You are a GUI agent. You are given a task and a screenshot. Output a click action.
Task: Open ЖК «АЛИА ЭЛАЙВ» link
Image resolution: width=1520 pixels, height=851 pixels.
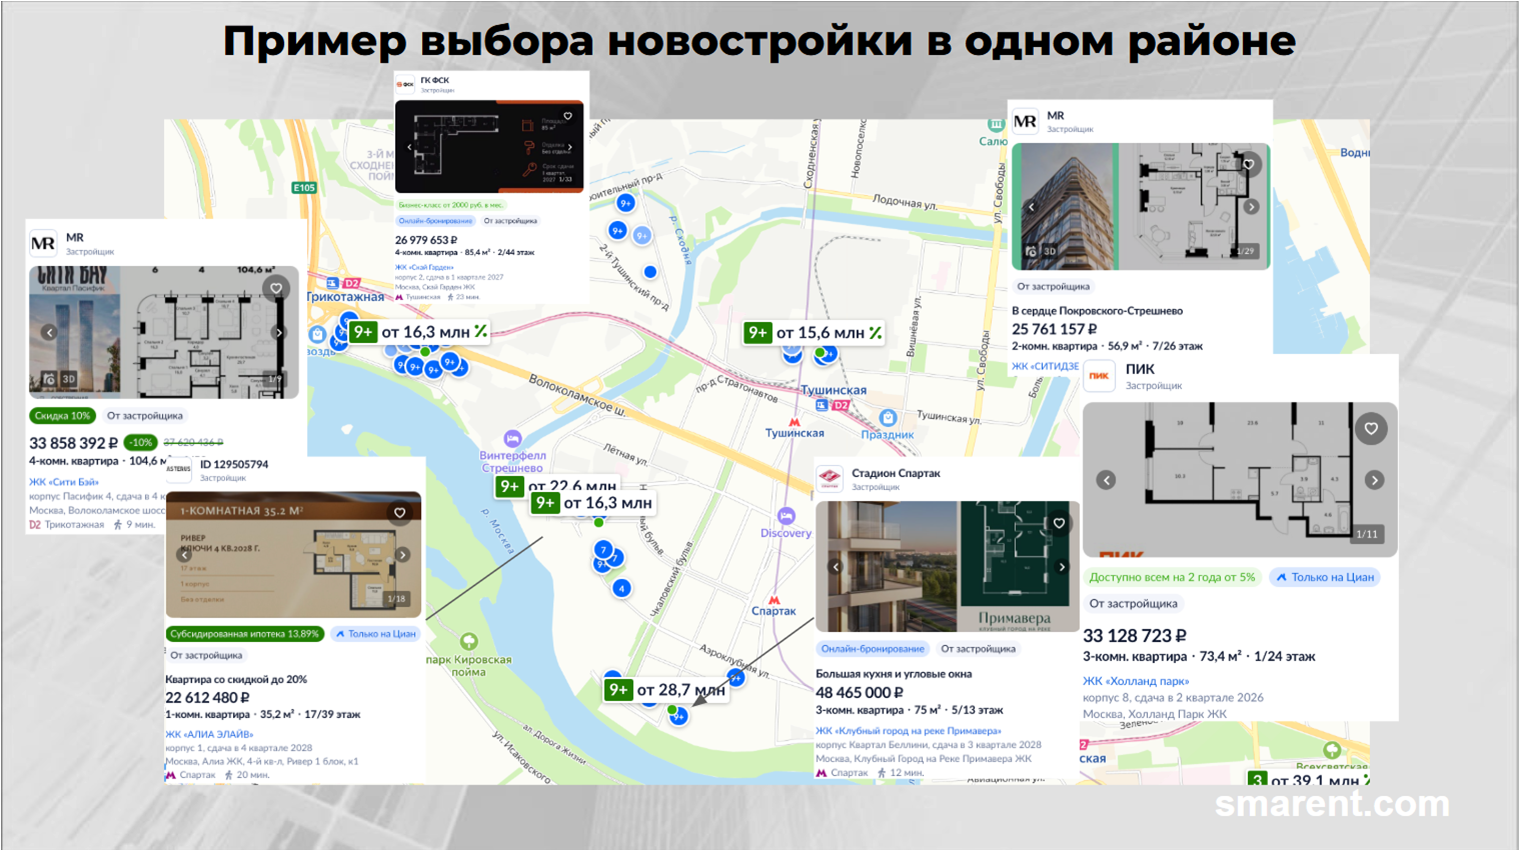[x=209, y=734]
